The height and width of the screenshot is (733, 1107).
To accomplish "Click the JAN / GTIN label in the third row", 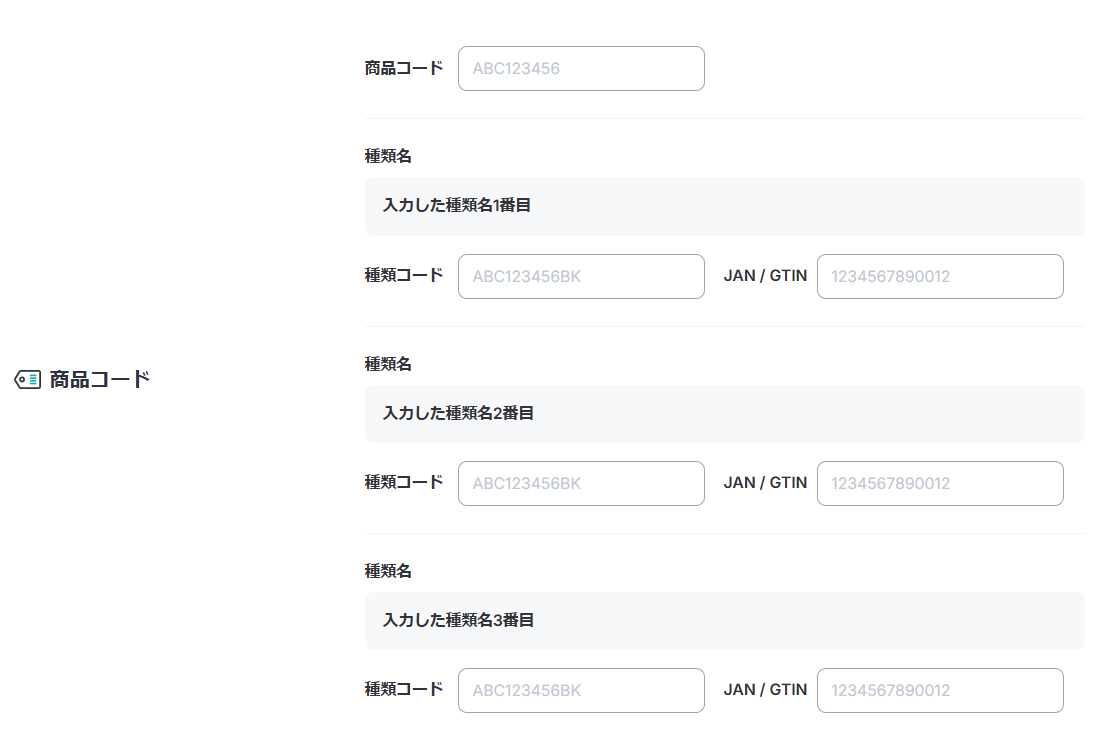I will point(765,690).
